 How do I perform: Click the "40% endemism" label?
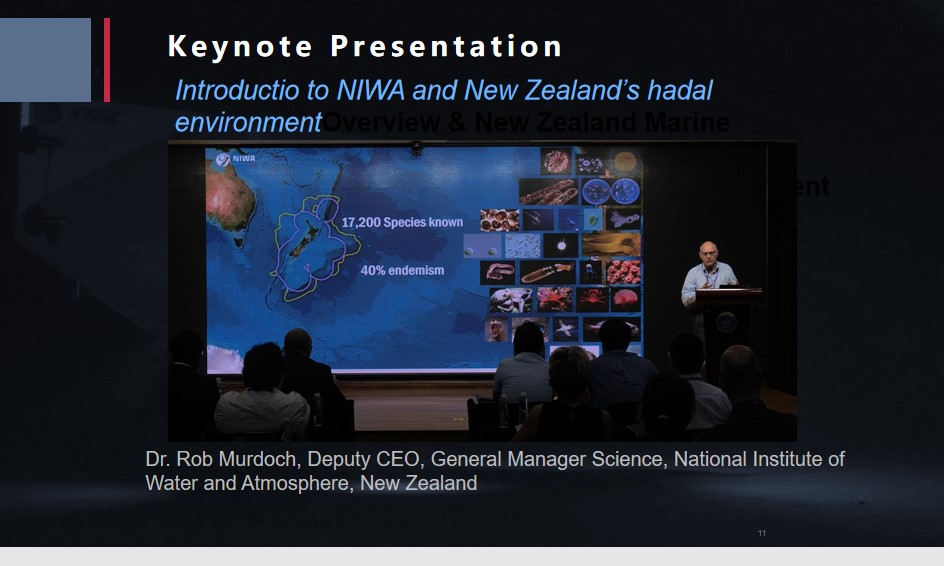click(x=402, y=270)
